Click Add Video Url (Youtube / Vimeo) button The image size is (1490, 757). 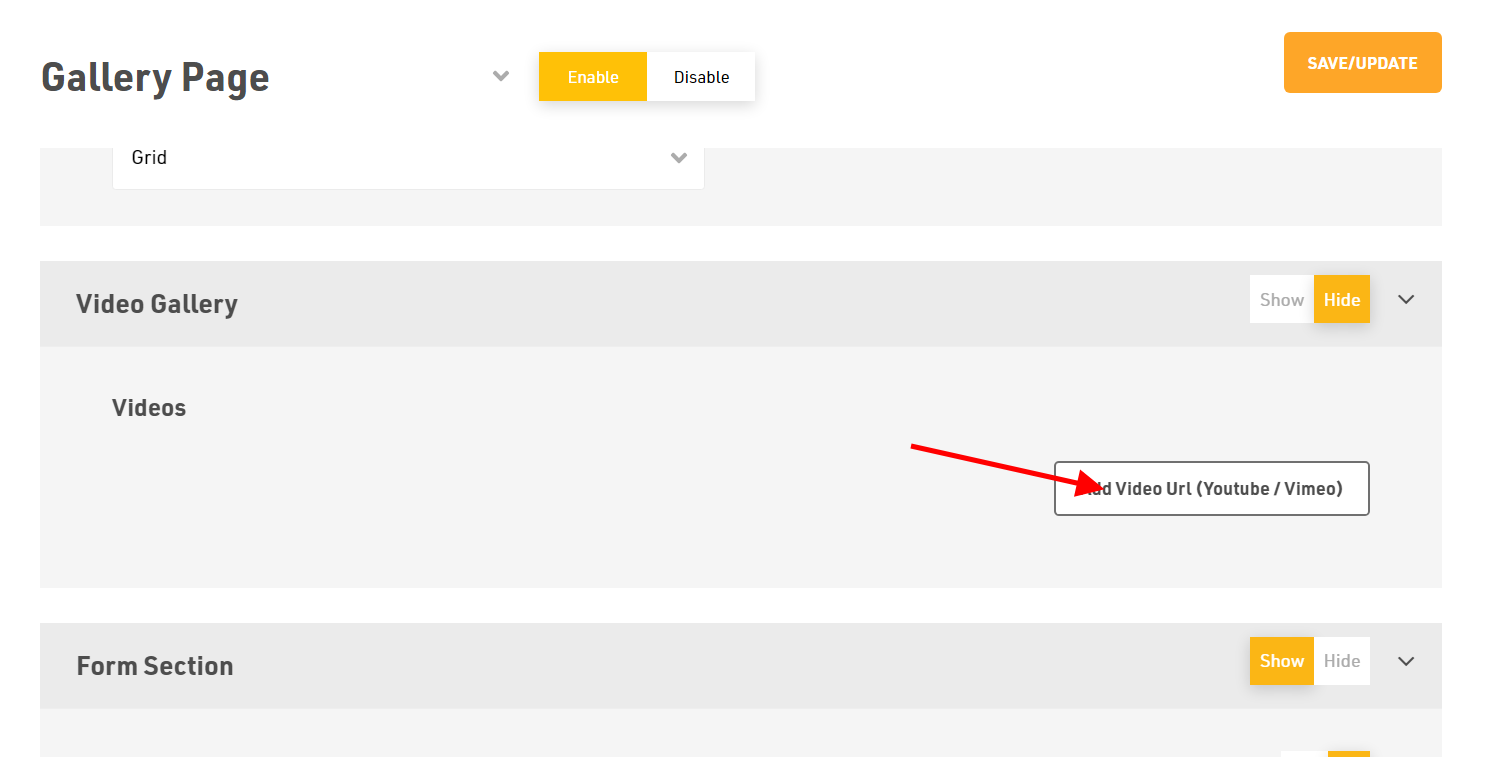pyautogui.click(x=1211, y=489)
